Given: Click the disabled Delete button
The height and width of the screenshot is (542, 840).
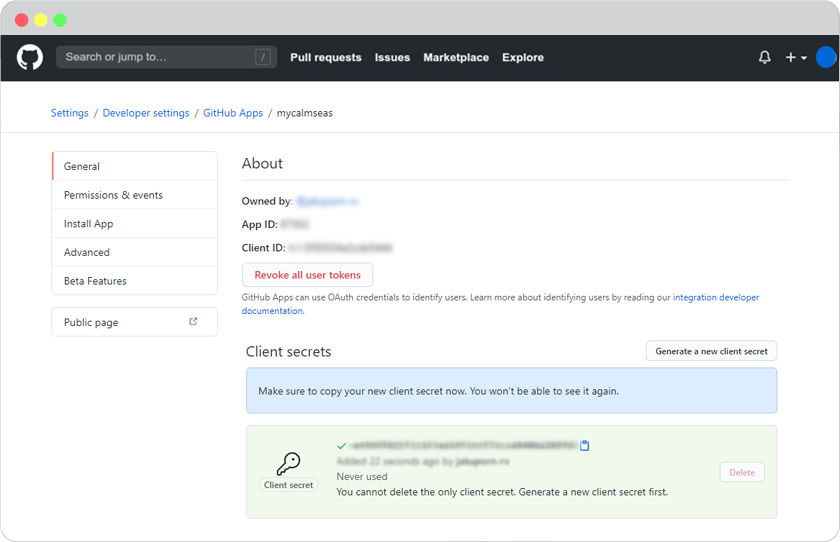Looking at the screenshot, I should 742,472.
